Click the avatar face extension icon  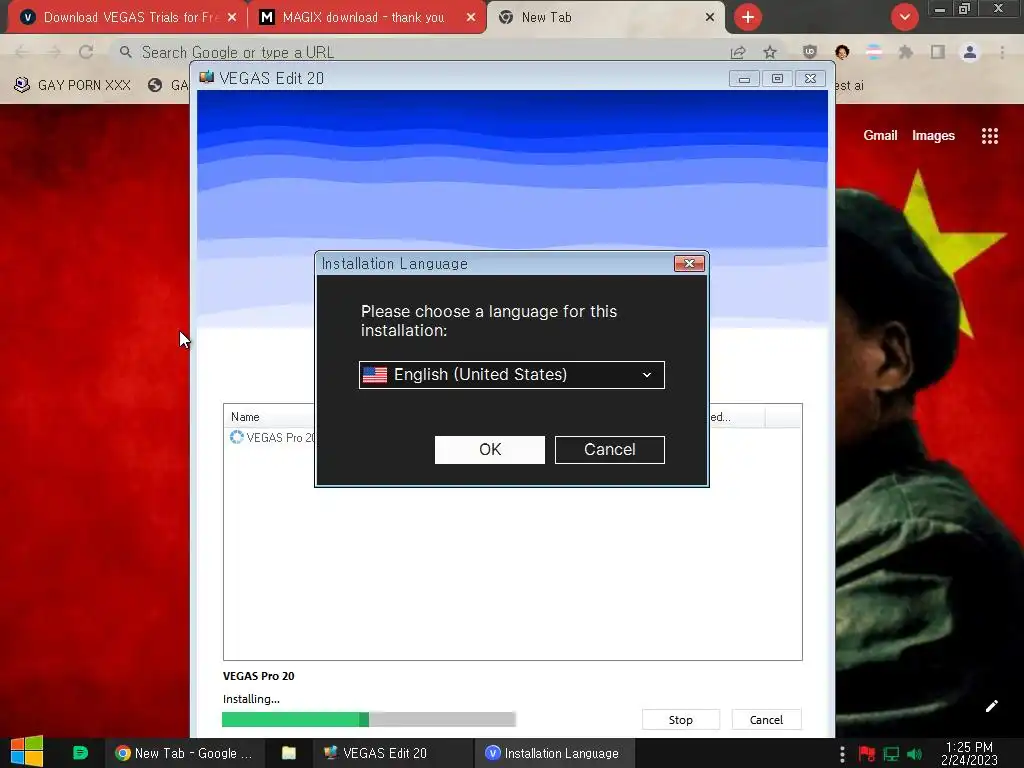[842, 52]
